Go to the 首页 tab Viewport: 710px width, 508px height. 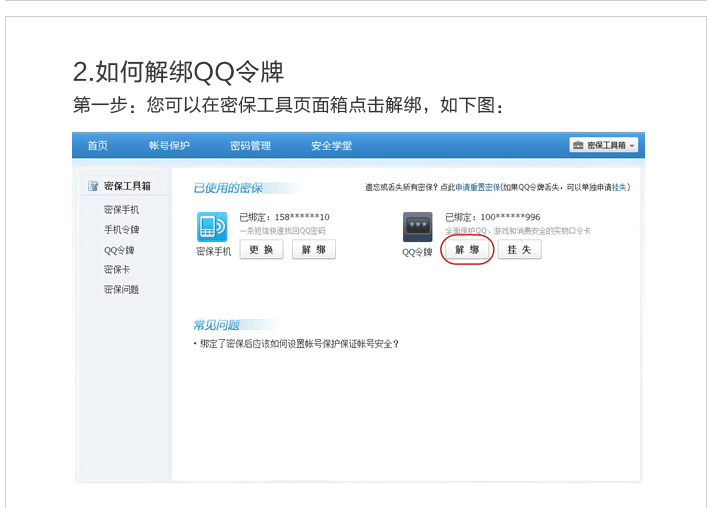(97, 145)
